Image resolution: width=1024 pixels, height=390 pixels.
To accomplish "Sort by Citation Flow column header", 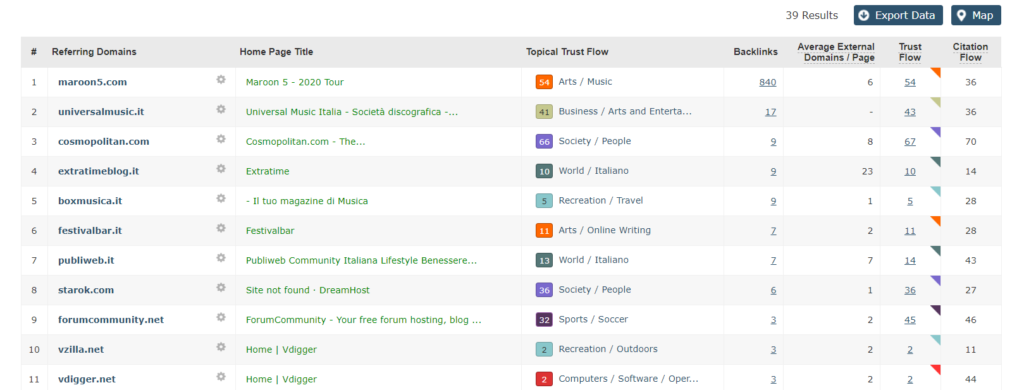I will (x=970, y=52).
